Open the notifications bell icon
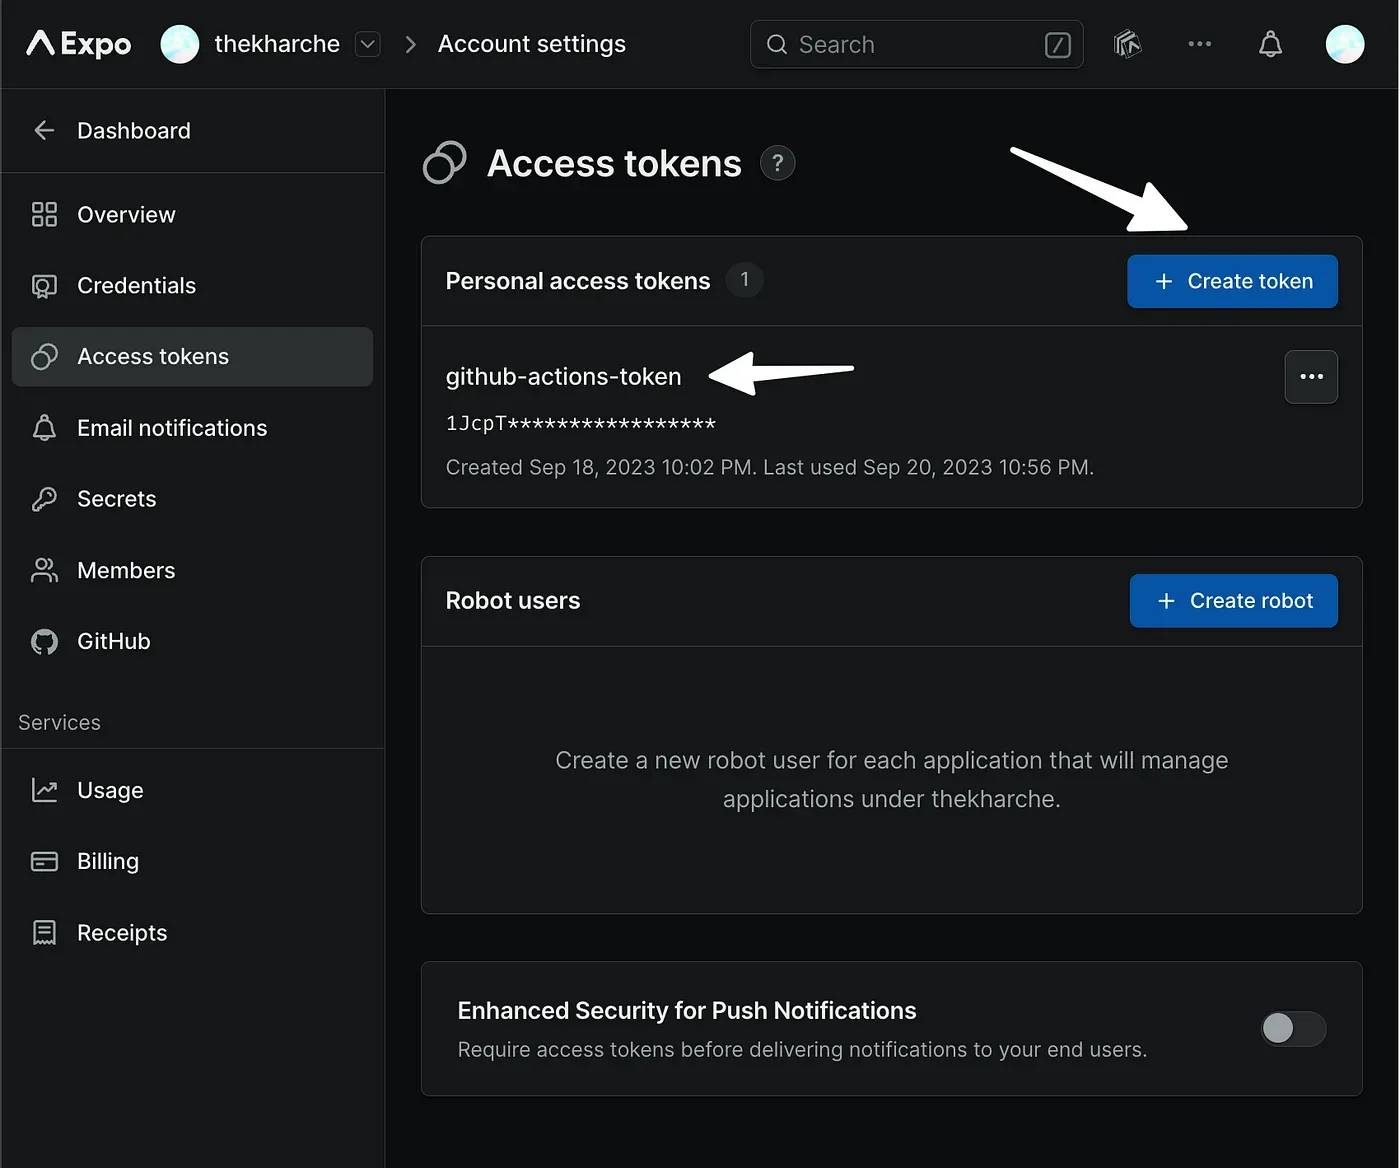 [1270, 44]
